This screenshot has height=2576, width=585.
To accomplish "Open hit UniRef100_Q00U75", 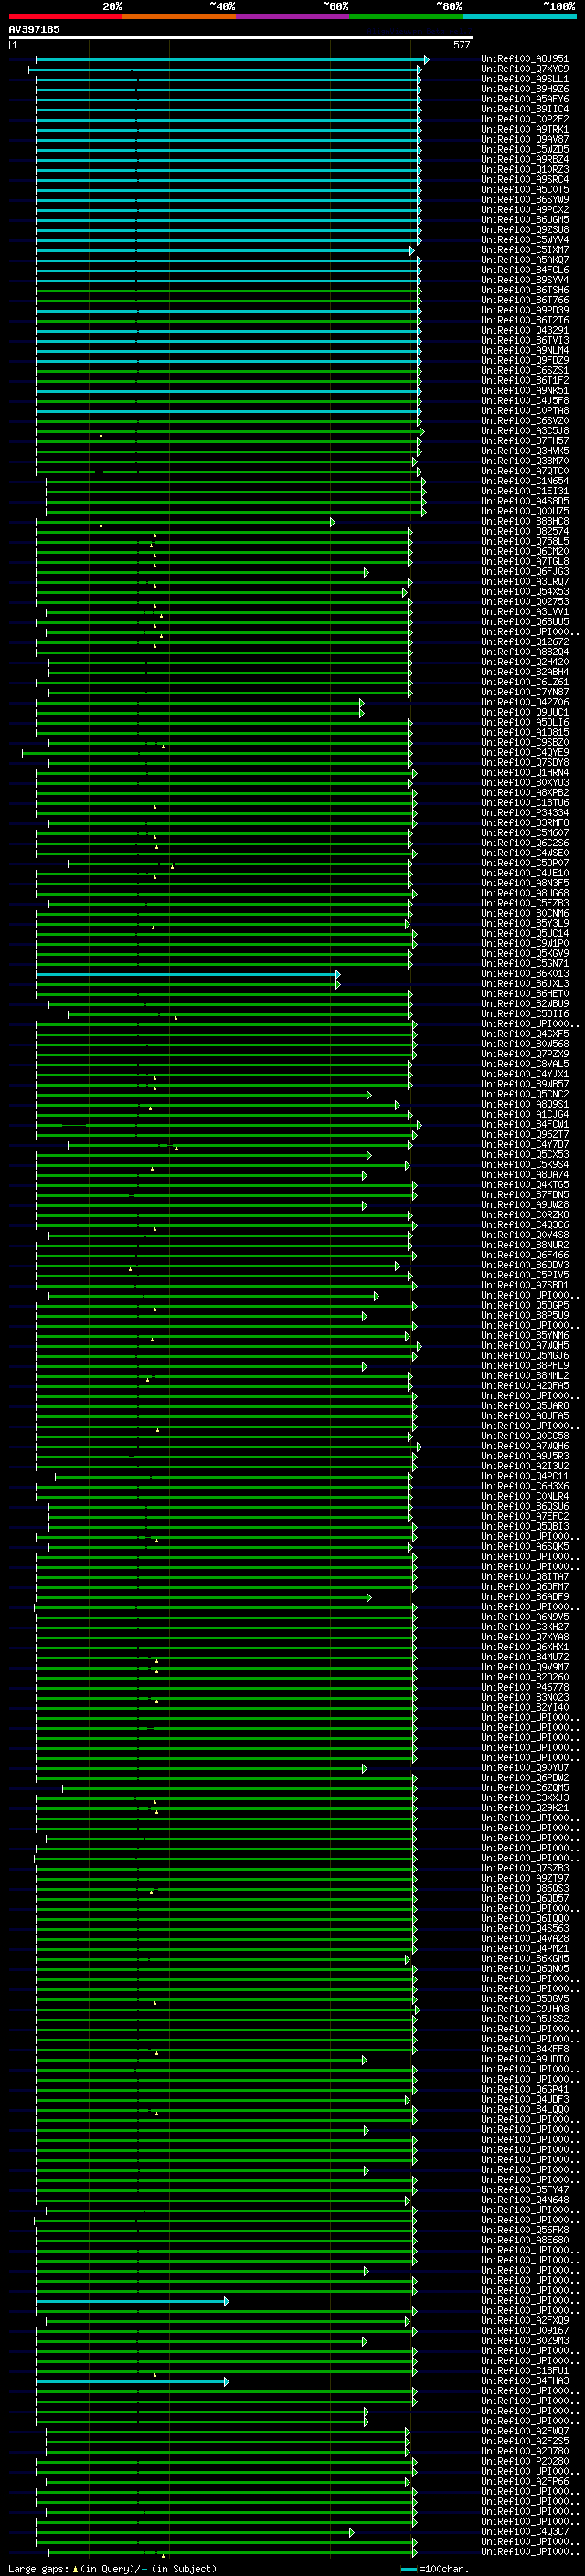I will click(x=525, y=511).
